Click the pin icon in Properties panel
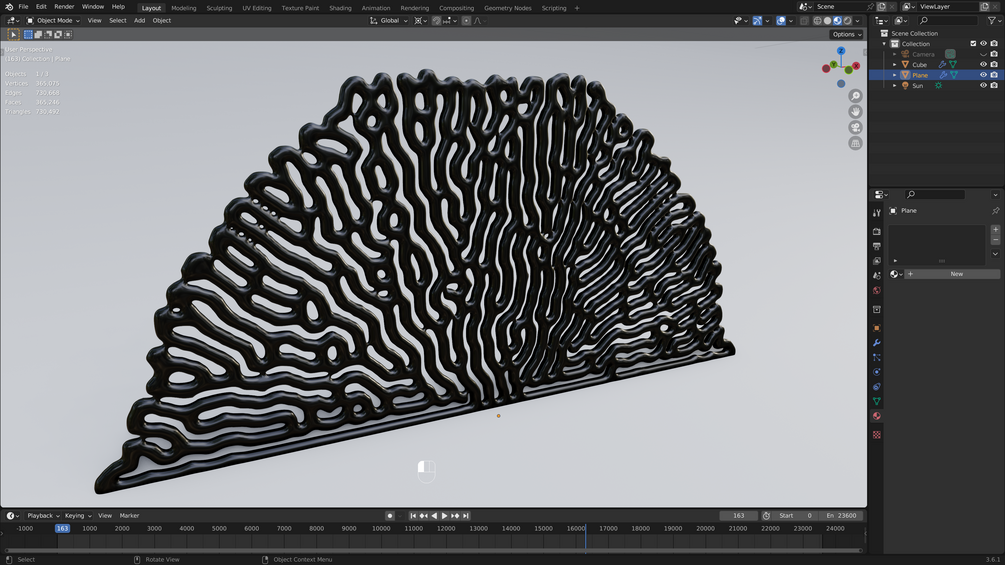Screen dimensions: 1005x565 pos(995,211)
